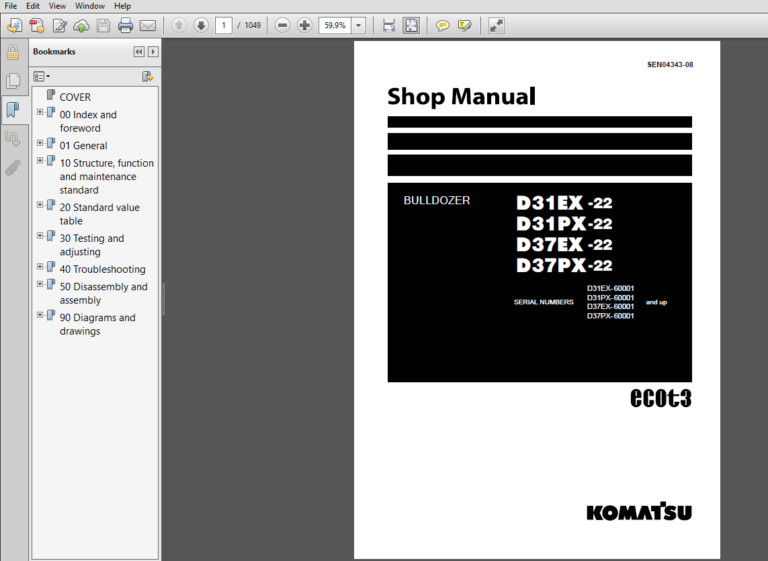This screenshot has width=768, height=561.
Task: Expand the 40 Troubleshooting bookmark
Action: pyautogui.click(x=40, y=267)
